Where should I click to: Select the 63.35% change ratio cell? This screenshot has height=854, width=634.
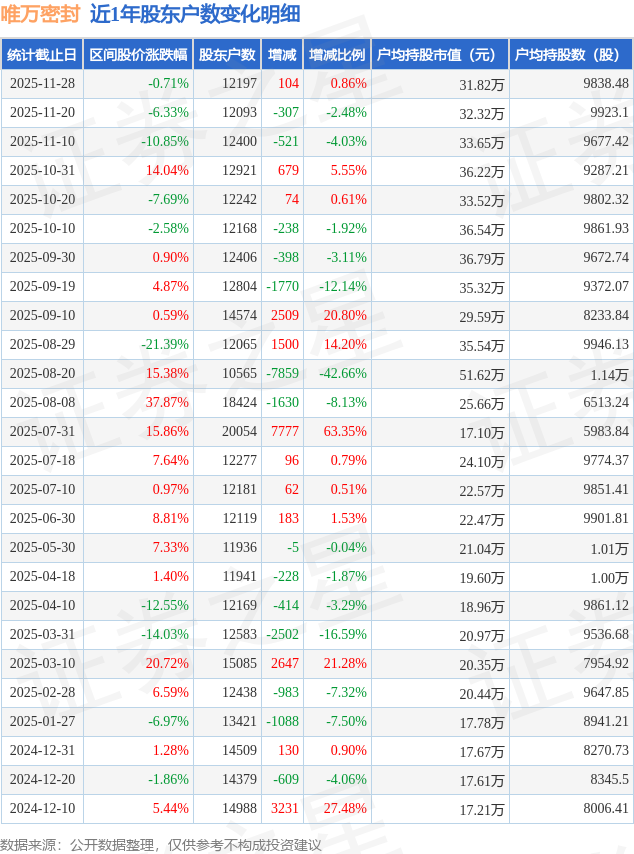346,432
